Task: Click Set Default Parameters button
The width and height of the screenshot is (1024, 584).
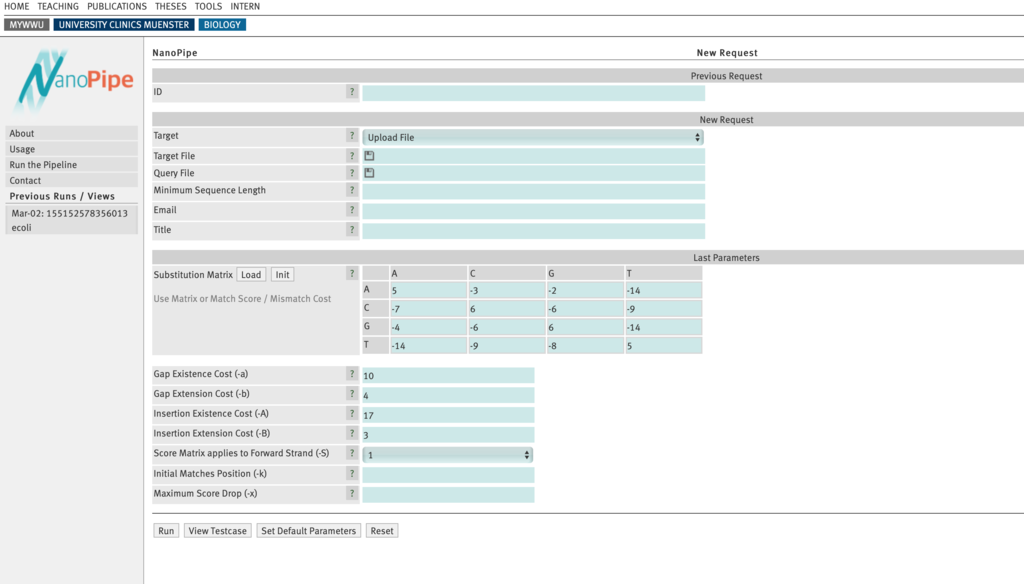Action: click(308, 531)
